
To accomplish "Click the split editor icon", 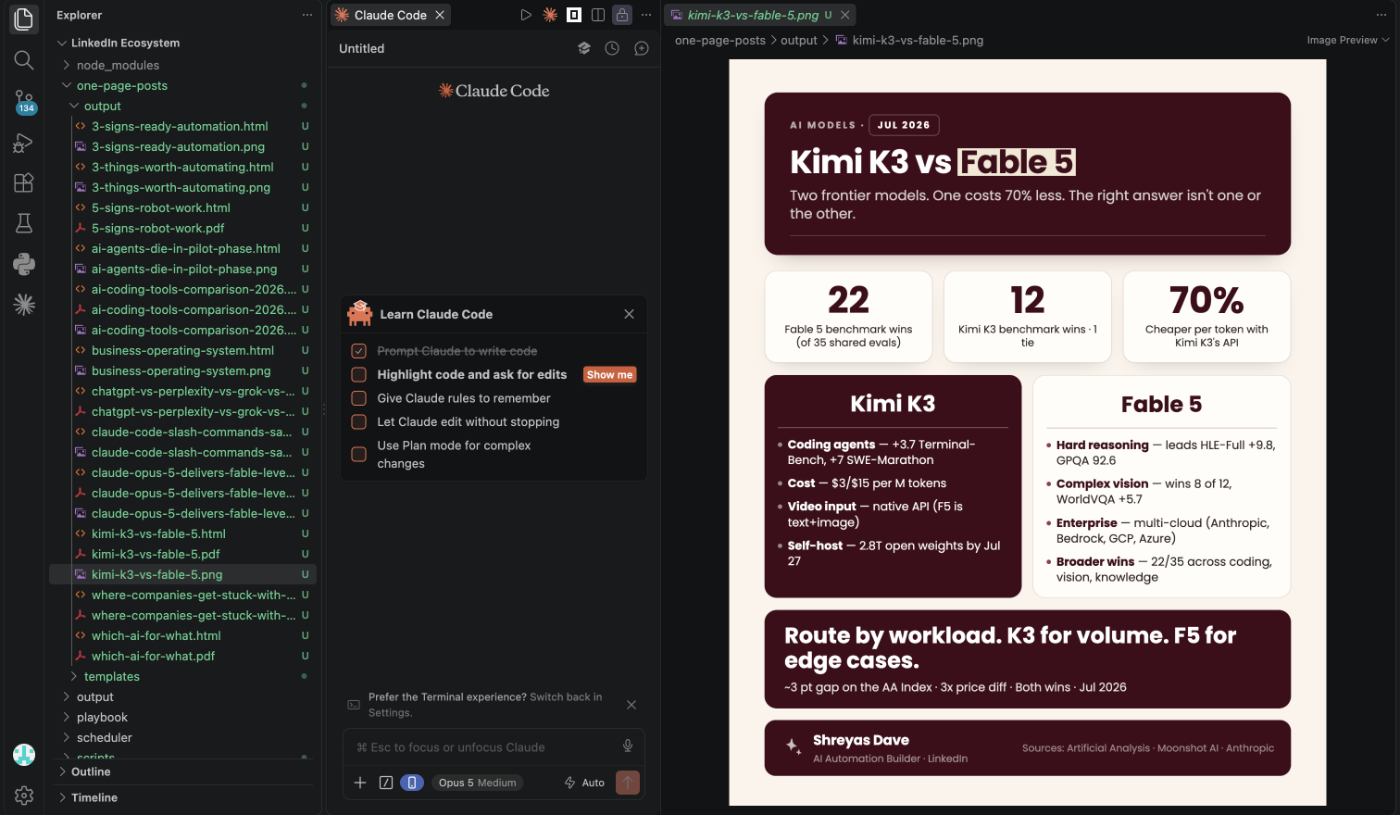I will 598,15.
